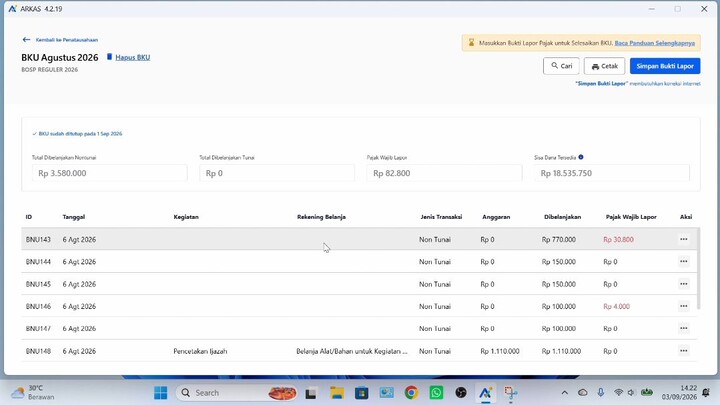Open Microsoft Store from taskbar

361,393
